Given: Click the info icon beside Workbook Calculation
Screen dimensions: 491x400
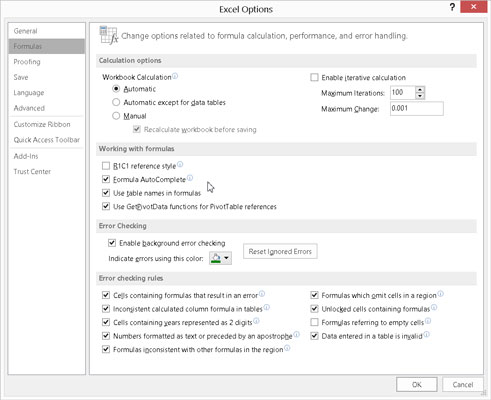Looking at the screenshot, I should pyautogui.click(x=175, y=76).
